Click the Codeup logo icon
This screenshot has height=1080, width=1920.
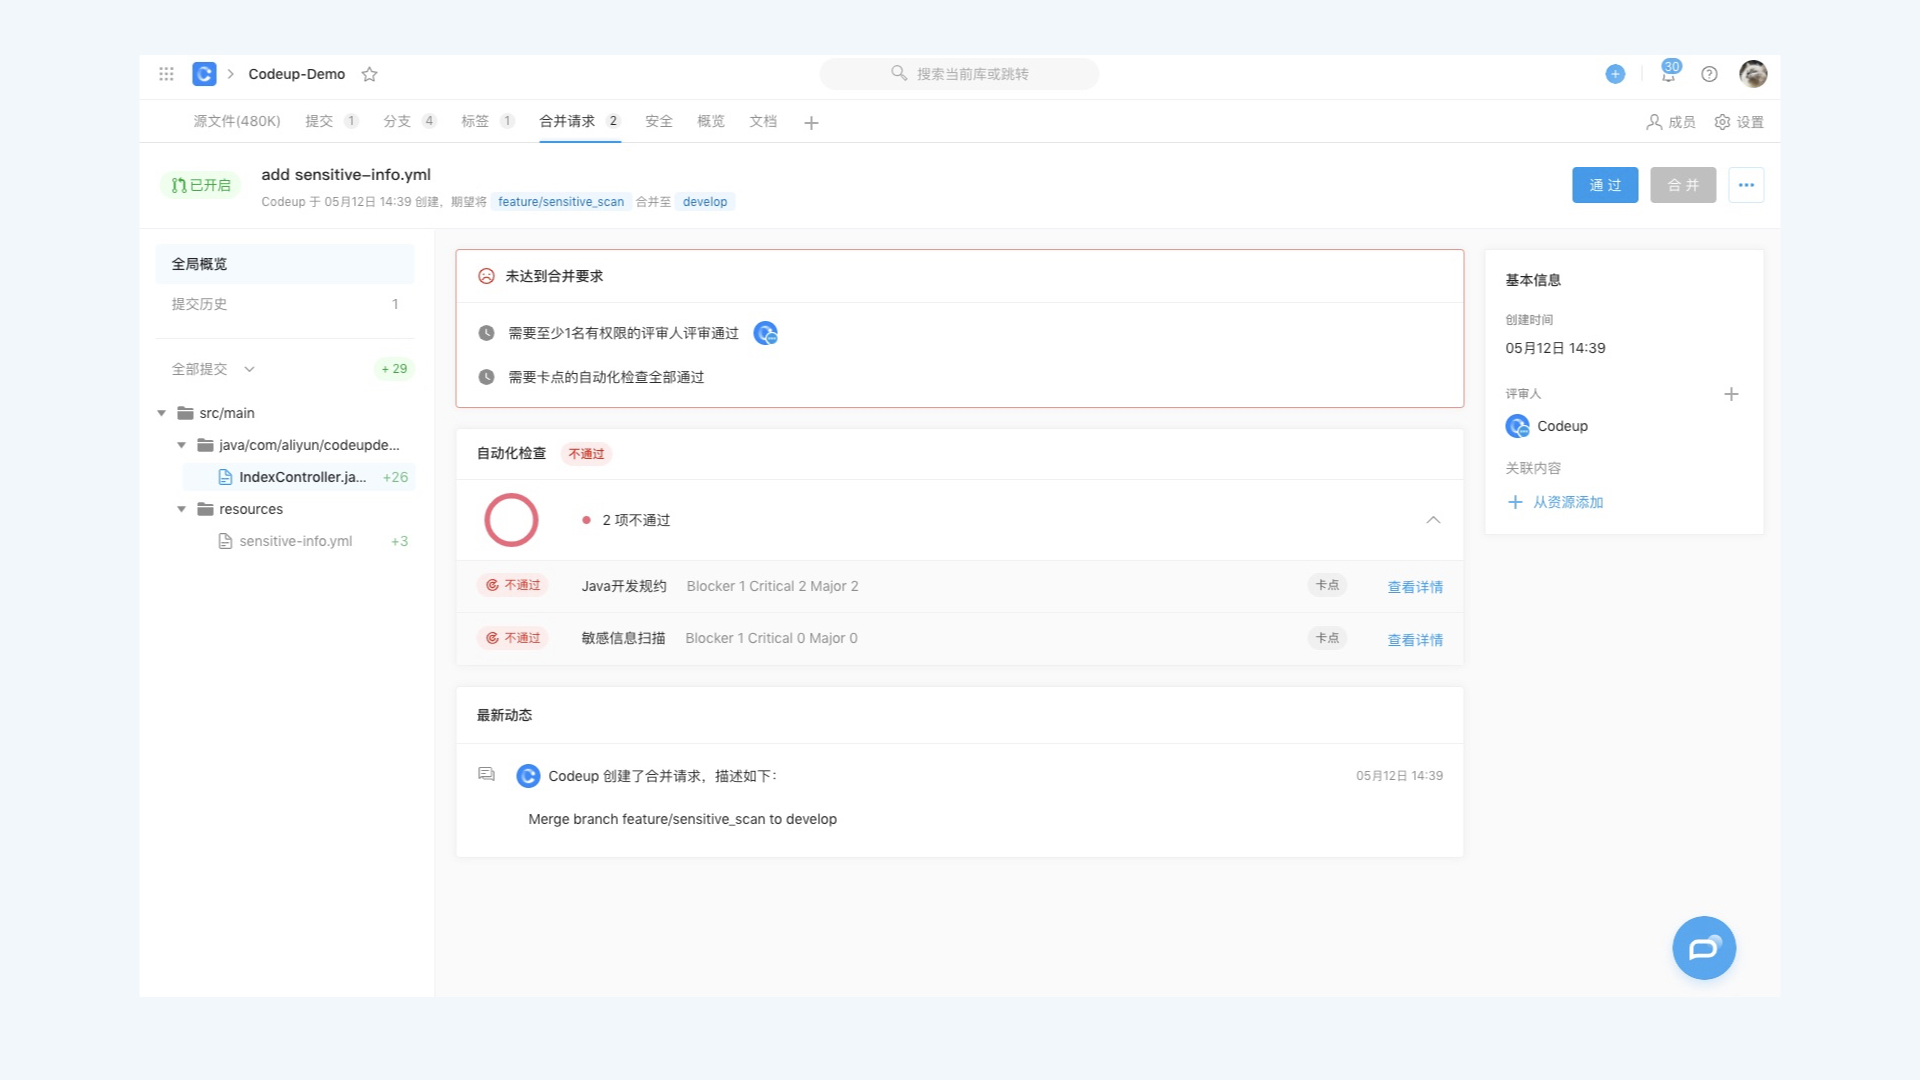(204, 74)
